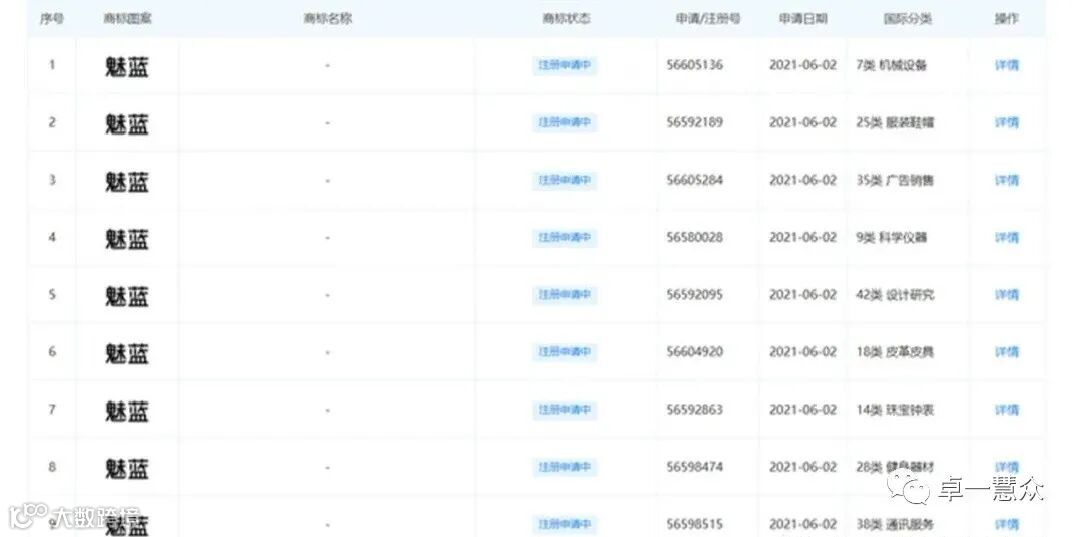This screenshot has width=1080, height=537.
Task: Click sequence number 5 cell
Action: (52, 295)
